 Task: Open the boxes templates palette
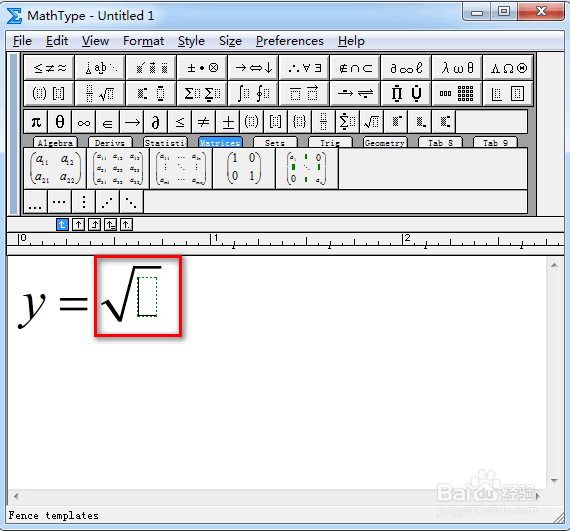(508, 93)
